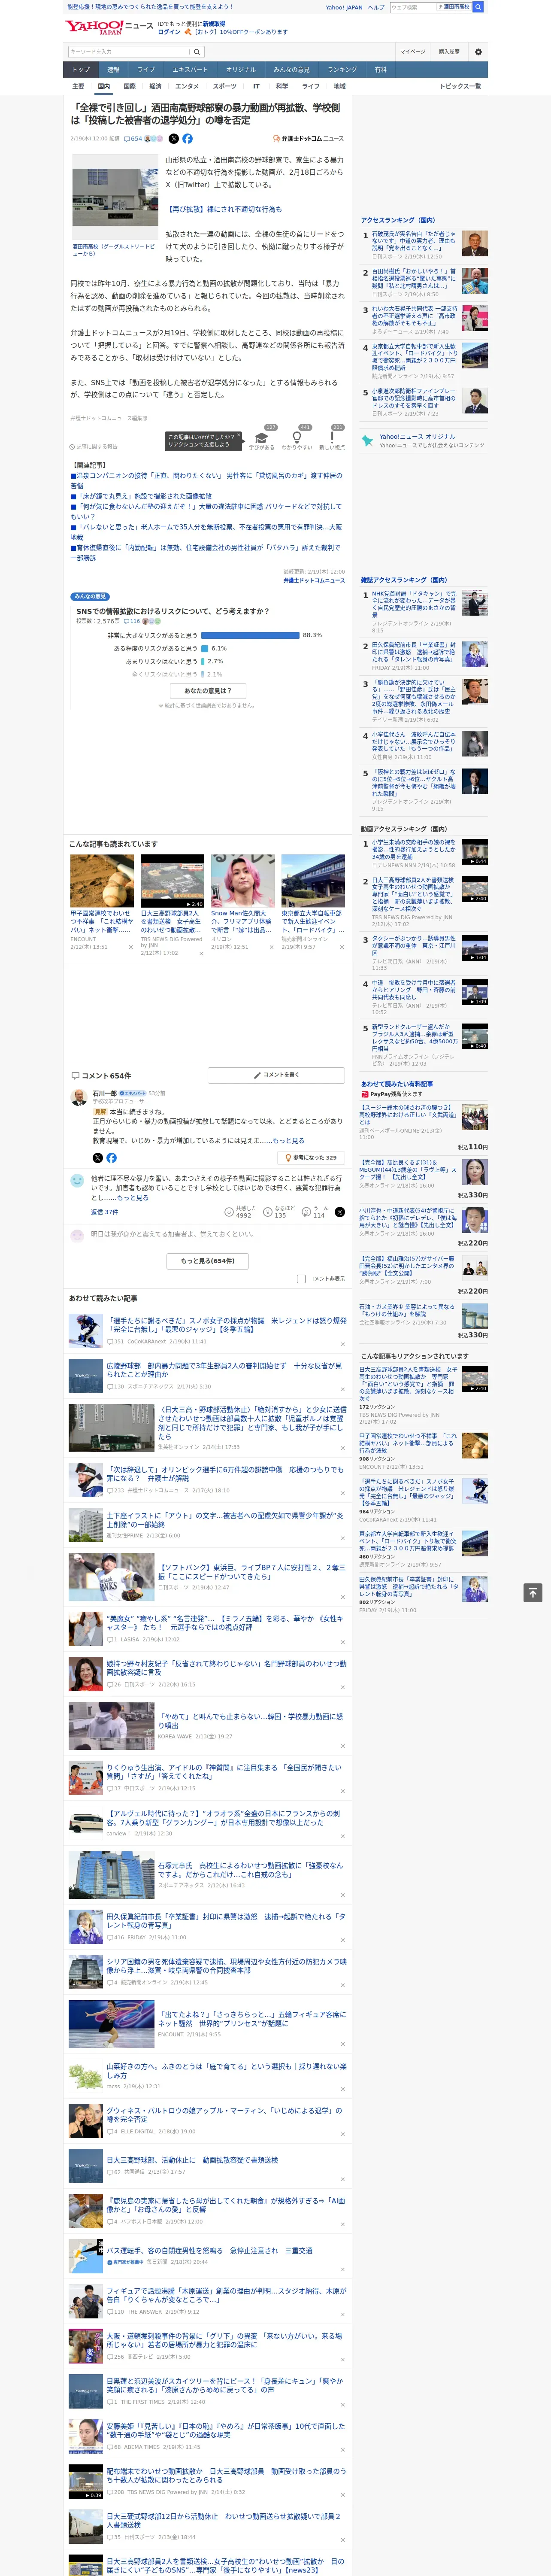Viewport: 551px width, 2576px height.
Task: Open the Yahoo! JAPAN top bar link
Action: (x=344, y=7)
